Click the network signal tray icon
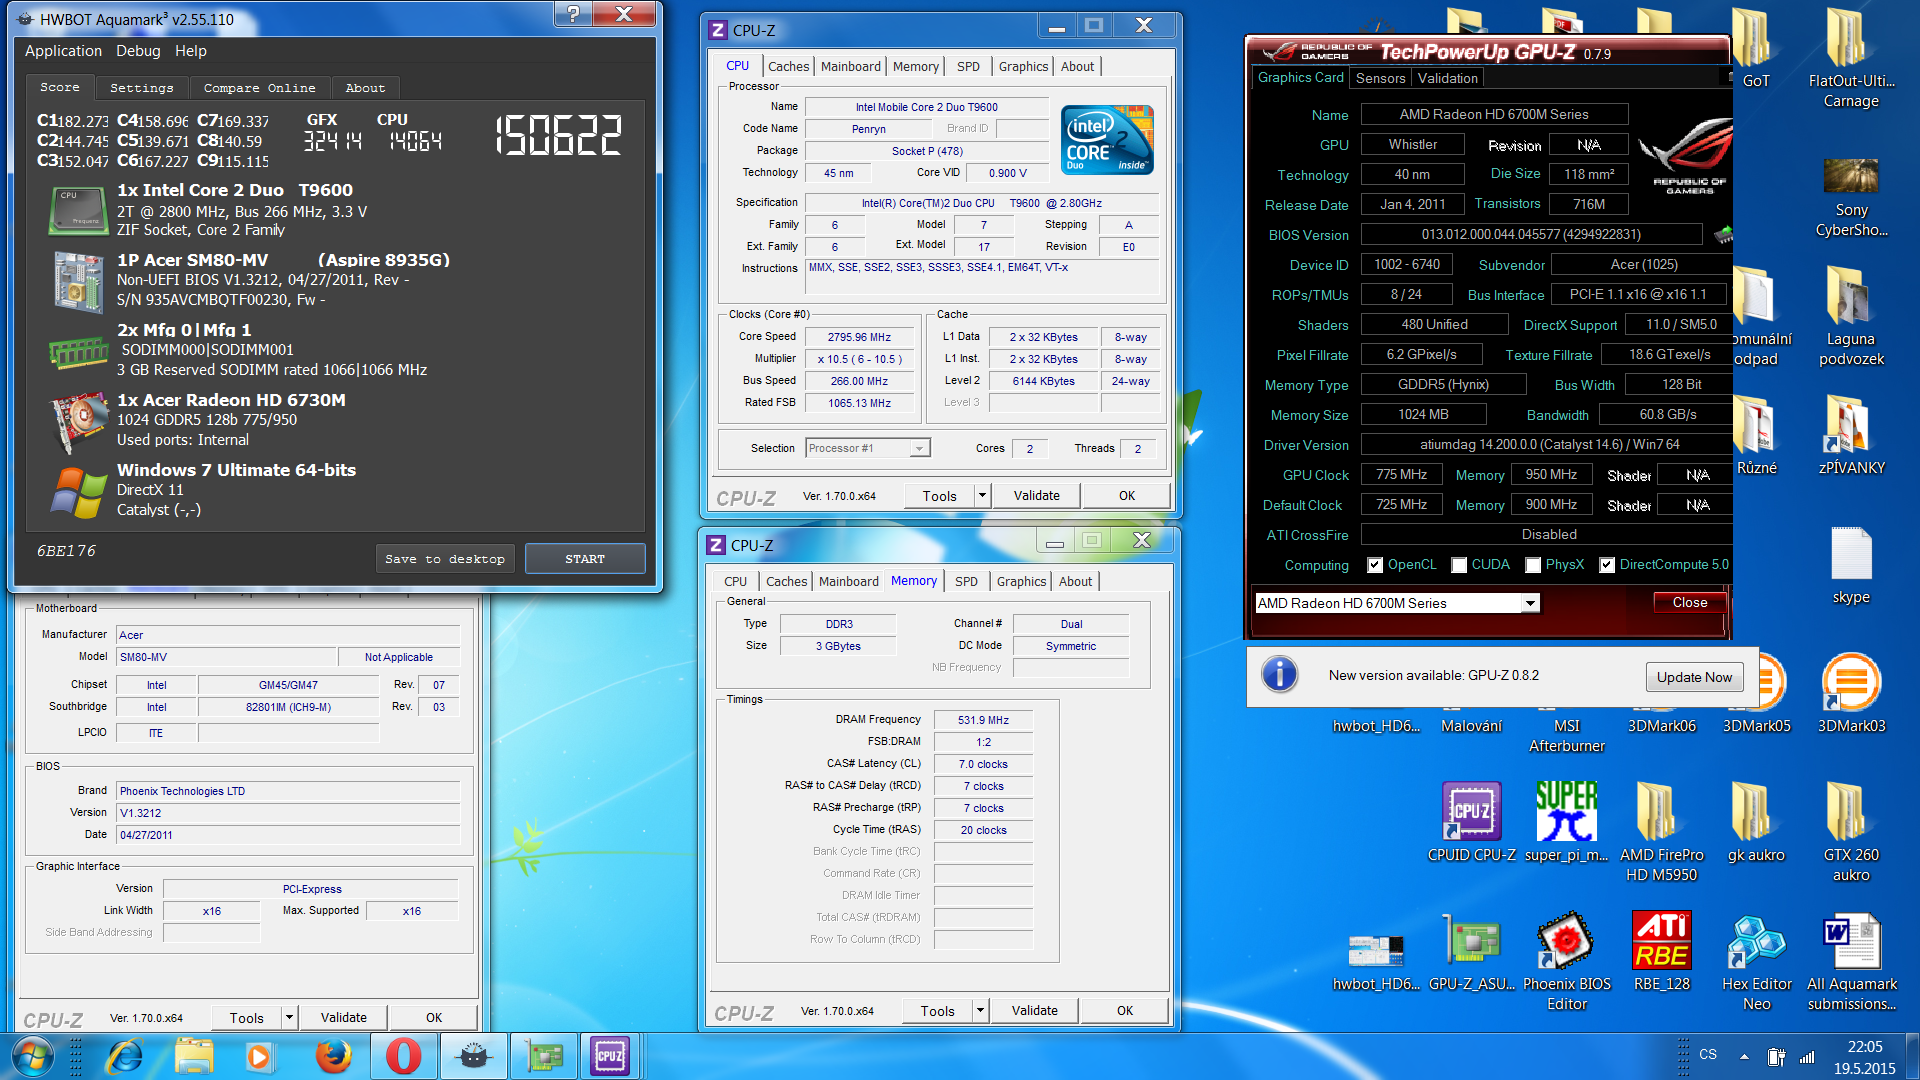 pos(1807,1056)
